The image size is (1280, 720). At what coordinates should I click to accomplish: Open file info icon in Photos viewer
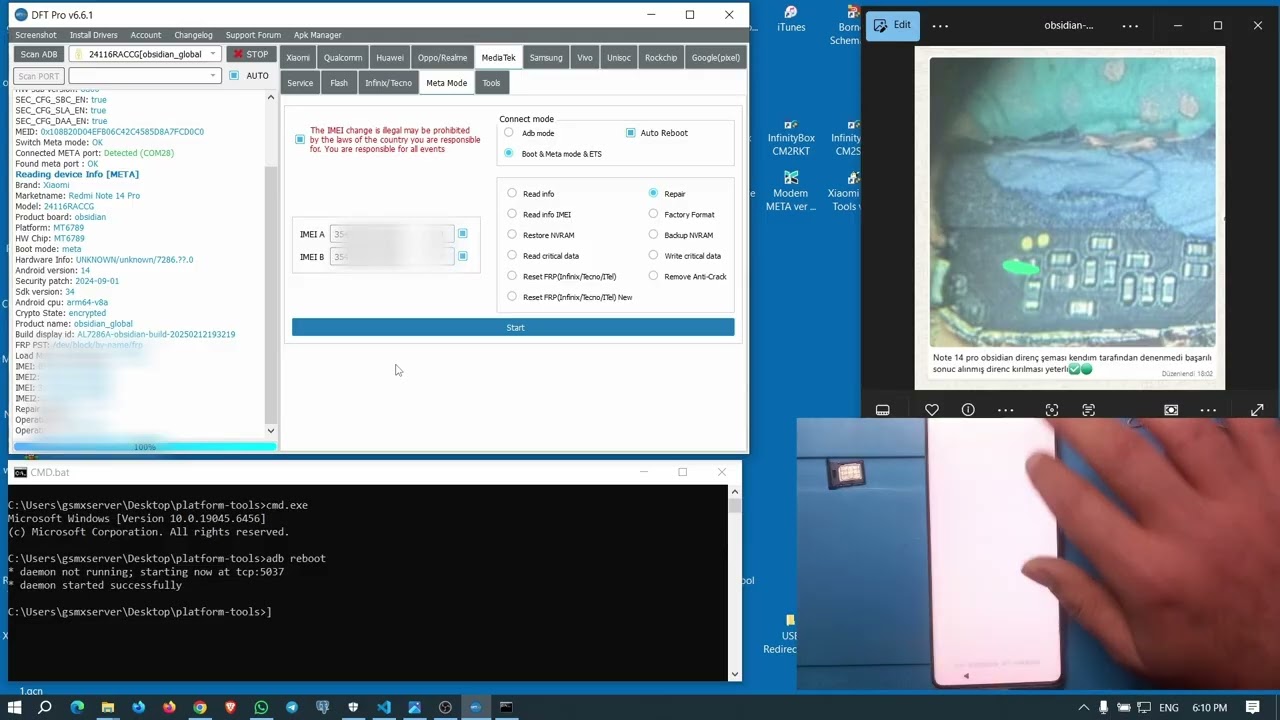pos(968,410)
